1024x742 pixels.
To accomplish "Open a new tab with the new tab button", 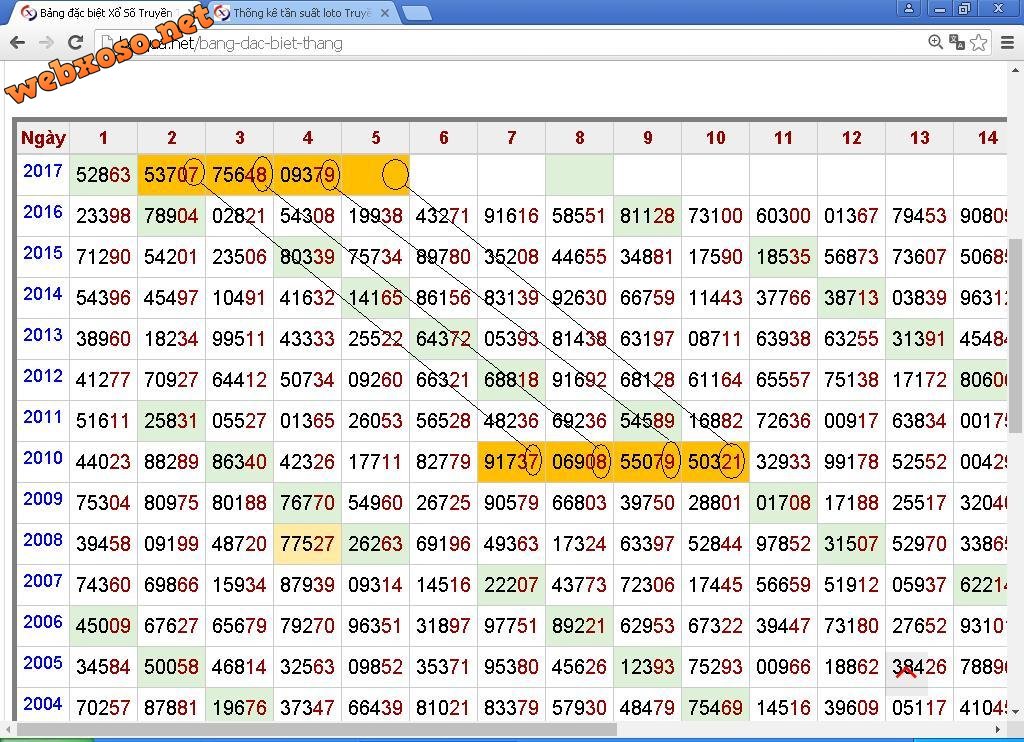I will coord(416,12).
